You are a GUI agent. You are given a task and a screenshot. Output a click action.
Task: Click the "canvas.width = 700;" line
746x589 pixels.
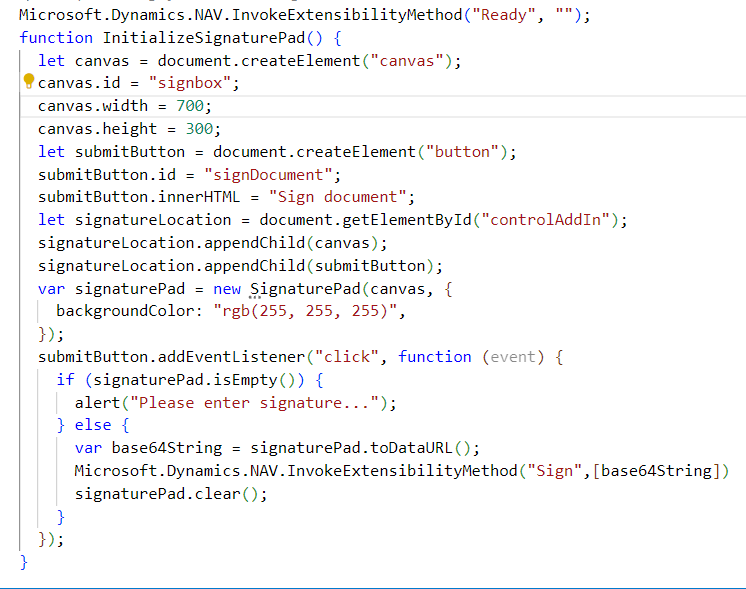tap(125, 106)
